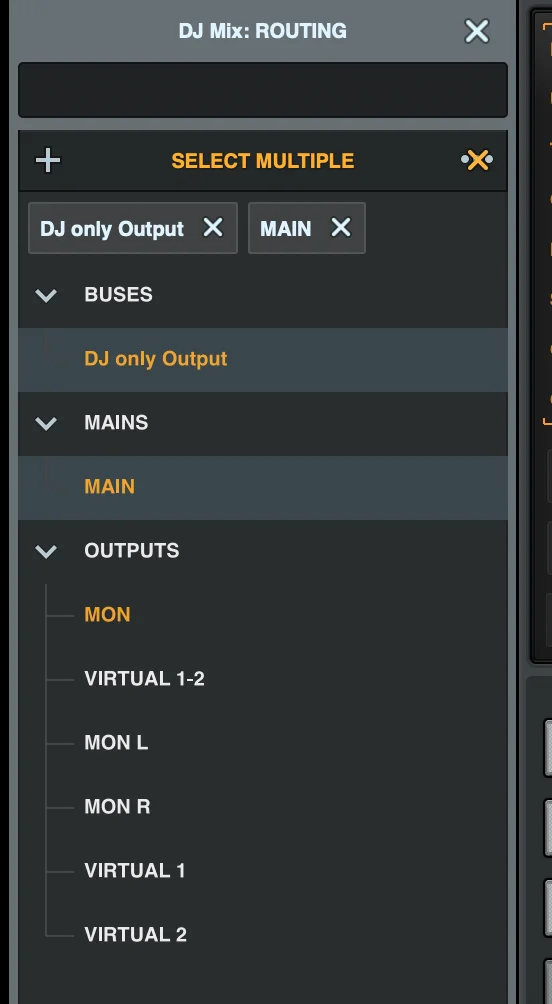552x1004 pixels.
Task: Click the MAIN chip label
Action: [286, 229]
